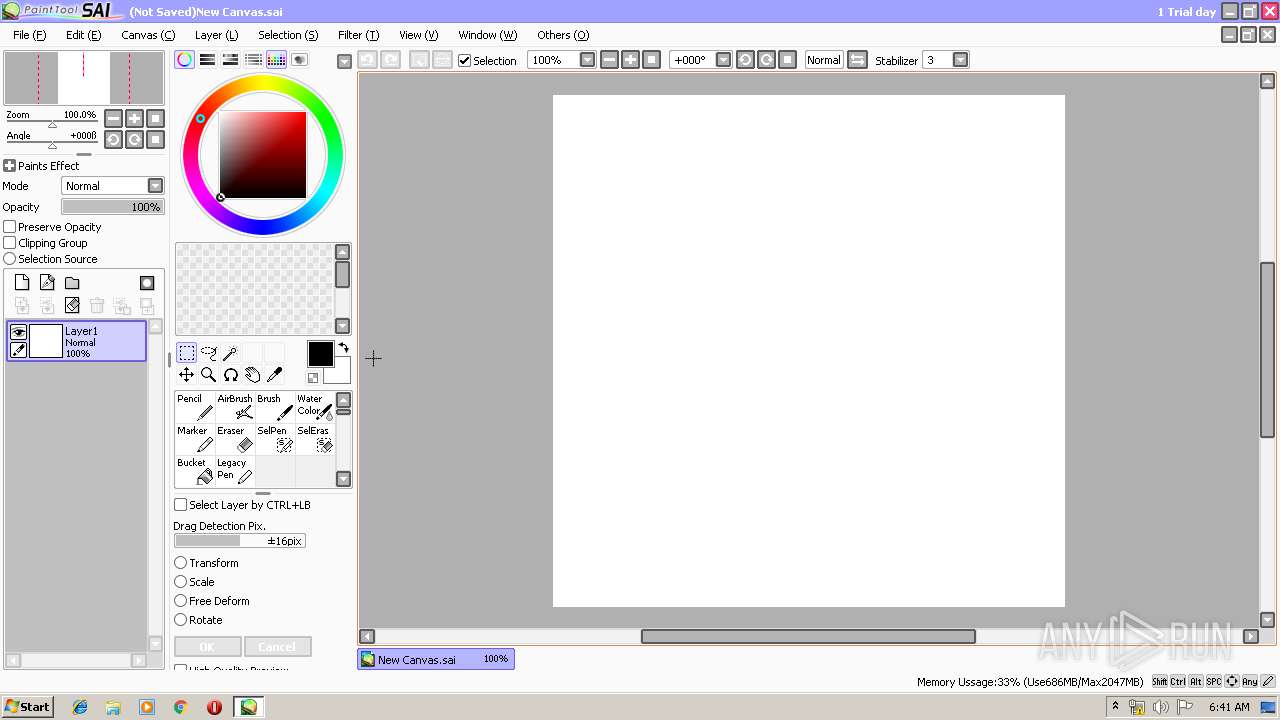This screenshot has width=1280, height=720.
Task: Swap foreground and background colors
Action: [343, 348]
